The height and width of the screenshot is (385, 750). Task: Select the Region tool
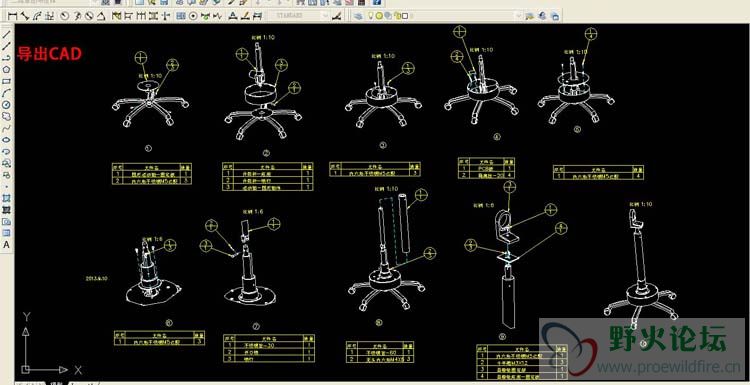[7, 221]
